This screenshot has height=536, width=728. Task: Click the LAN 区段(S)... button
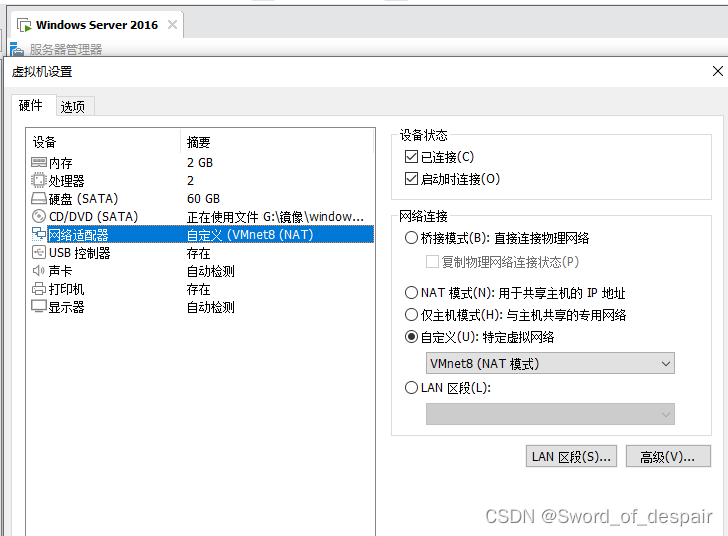[x=571, y=457]
